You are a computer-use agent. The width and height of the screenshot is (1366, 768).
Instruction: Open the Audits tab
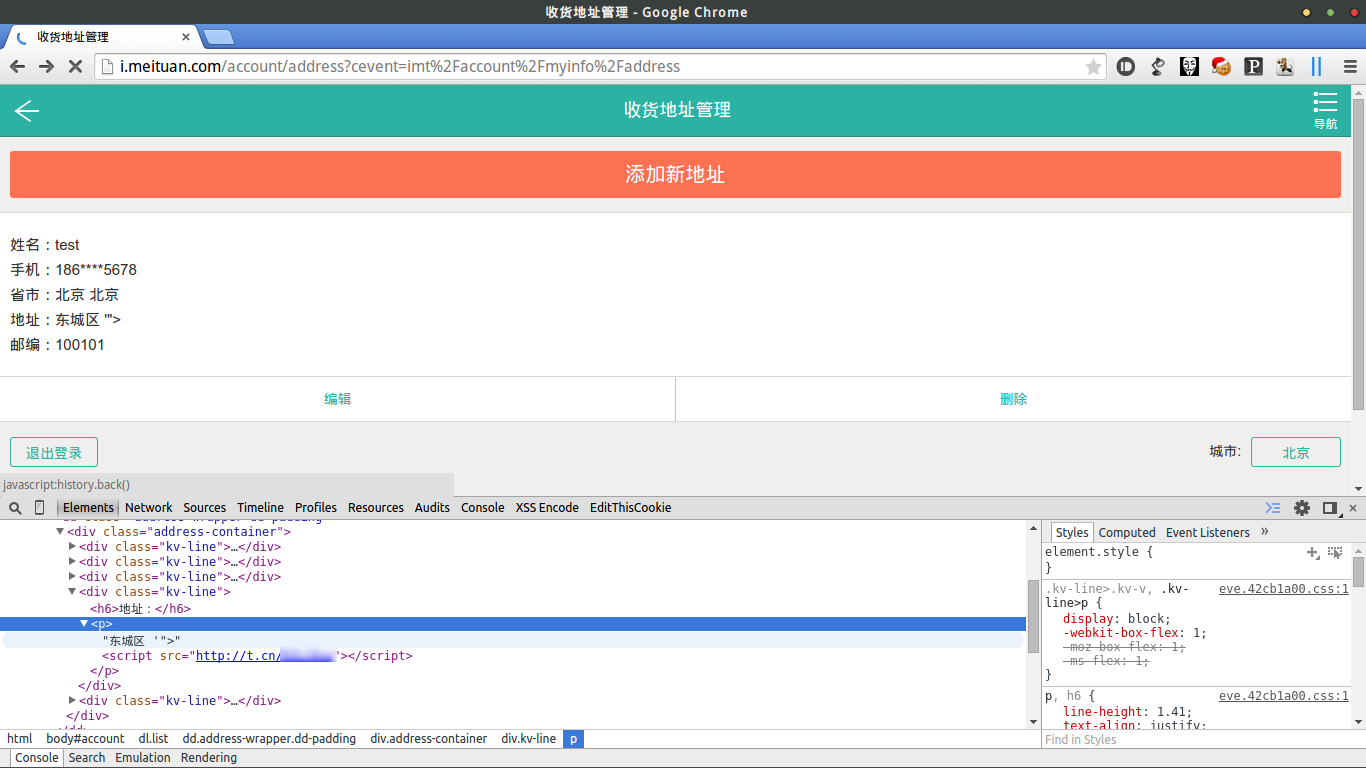tap(432, 508)
